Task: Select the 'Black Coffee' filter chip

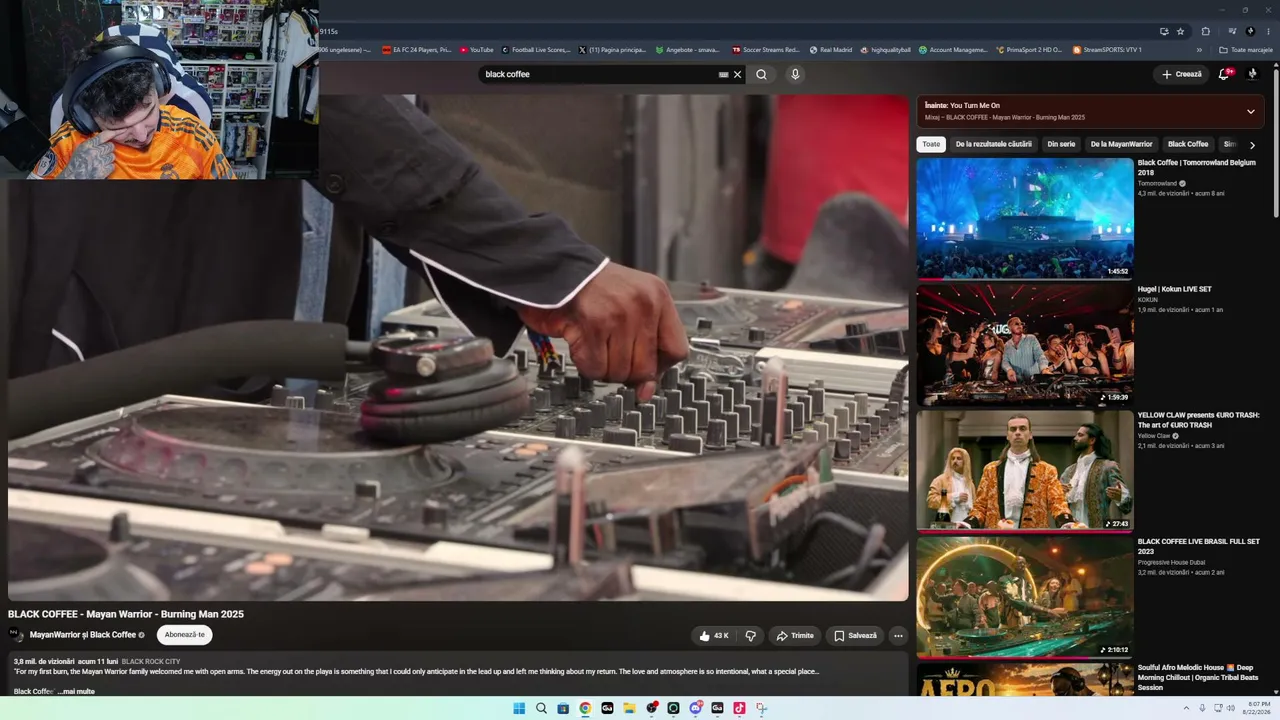Action: (x=1188, y=144)
